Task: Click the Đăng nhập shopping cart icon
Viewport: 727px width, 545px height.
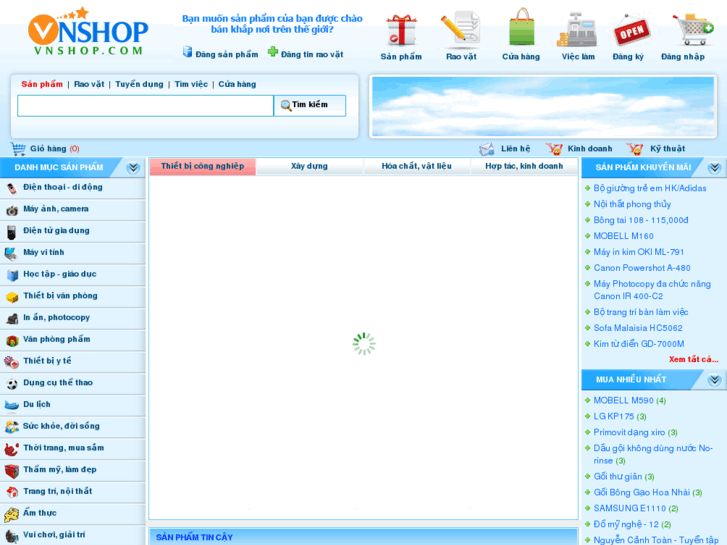Action: 692,29
